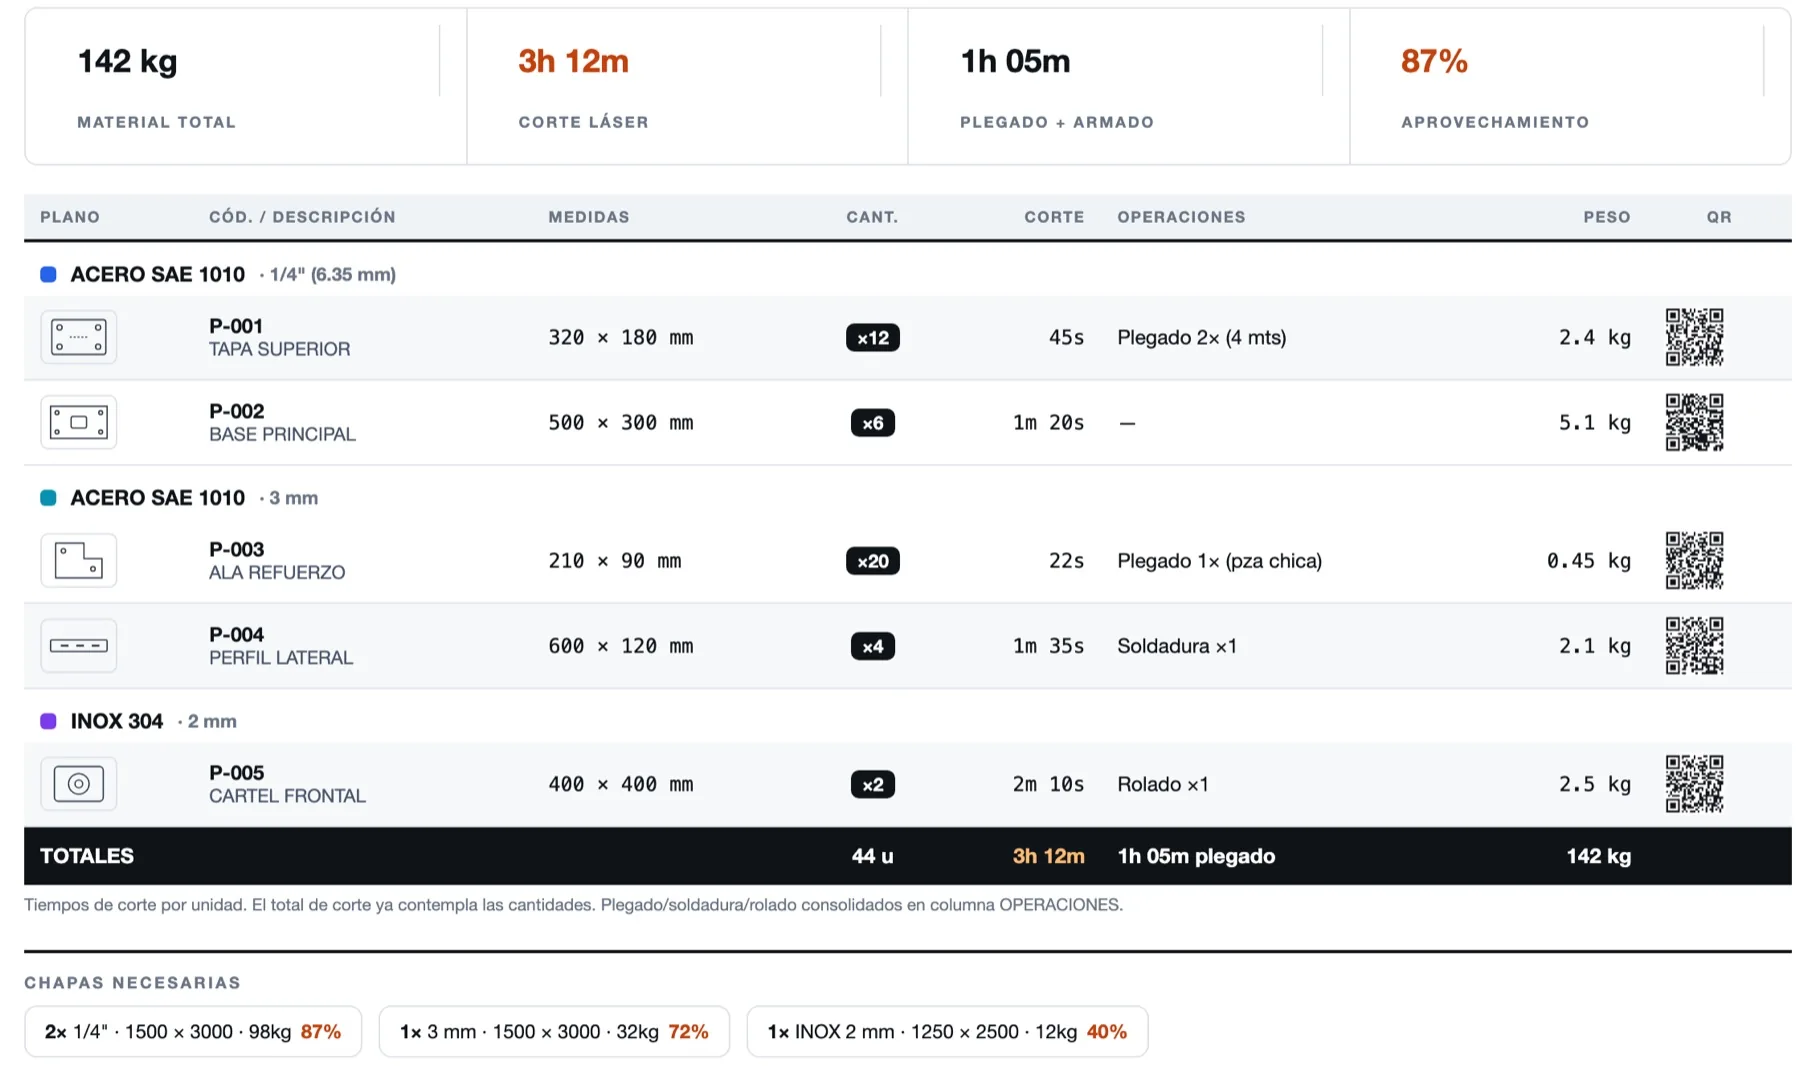
Task: Click the 87% Aprovechamiento card
Action: (x=1570, y=87)
